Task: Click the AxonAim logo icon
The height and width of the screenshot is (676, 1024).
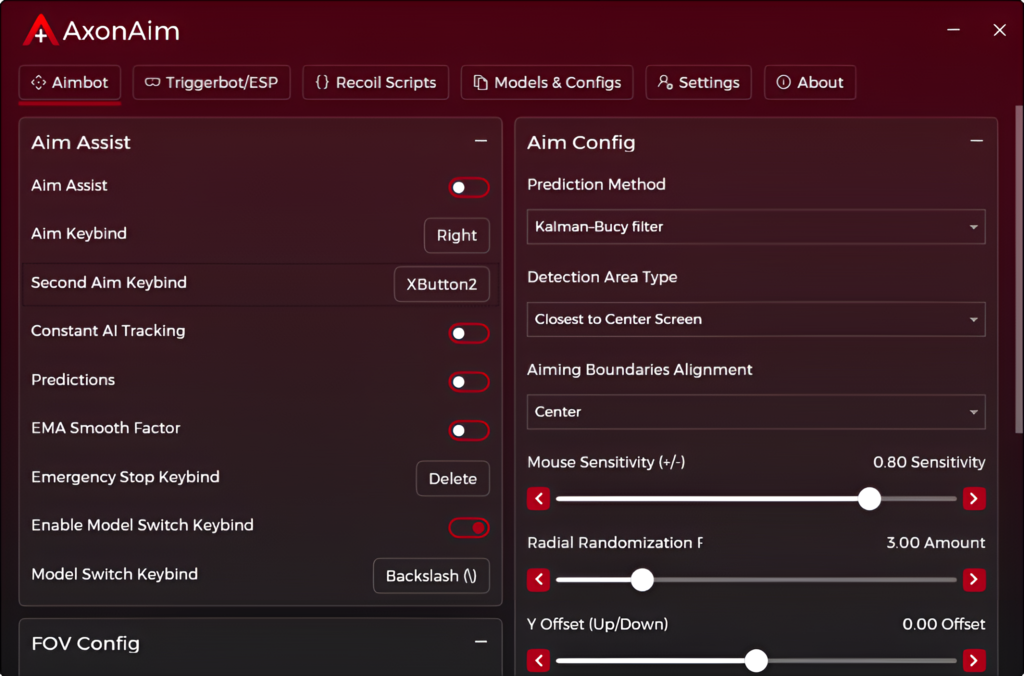Action: (40, 30)
